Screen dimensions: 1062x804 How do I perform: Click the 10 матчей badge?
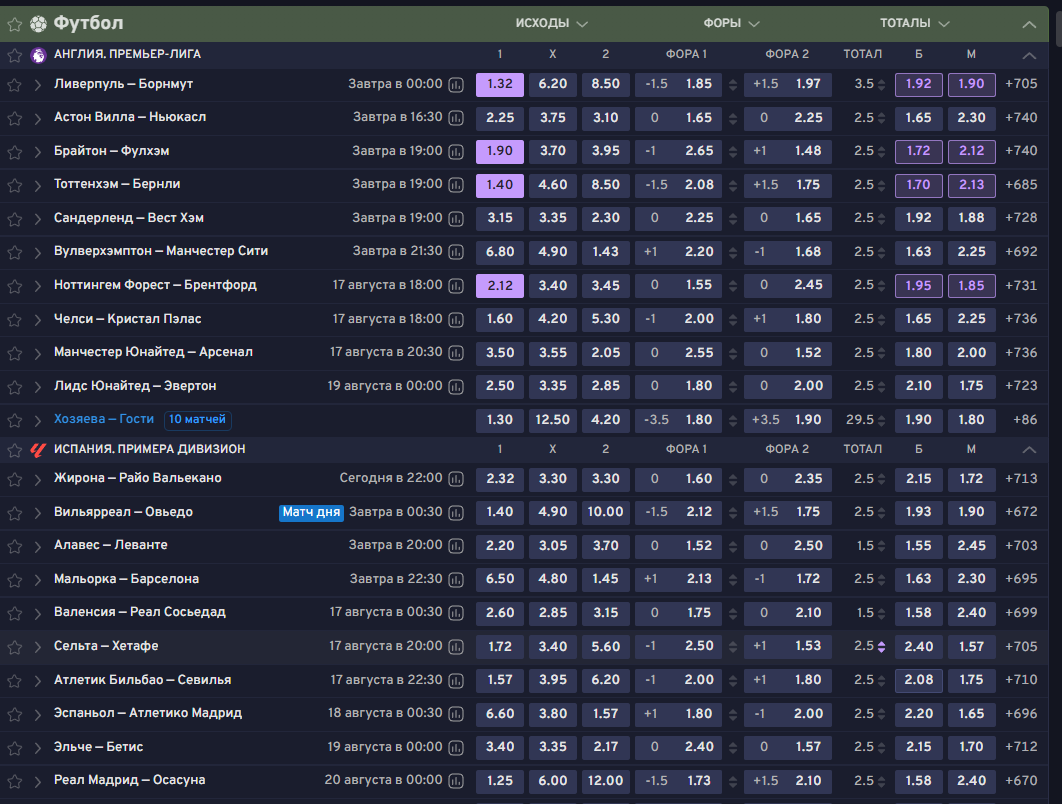click(197, 420)
